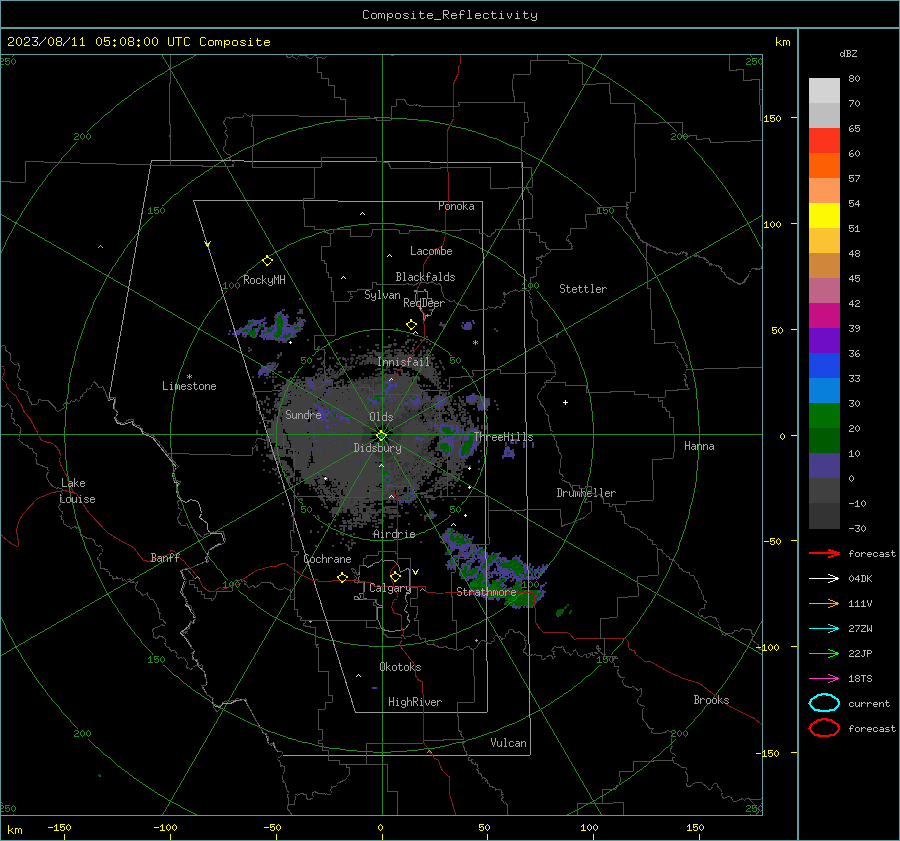Select the 30 dBZ light blue swatch
Image resolution: width=900 pixels, height=841 pixels.
pyautogui.click(x=824, y=390)
